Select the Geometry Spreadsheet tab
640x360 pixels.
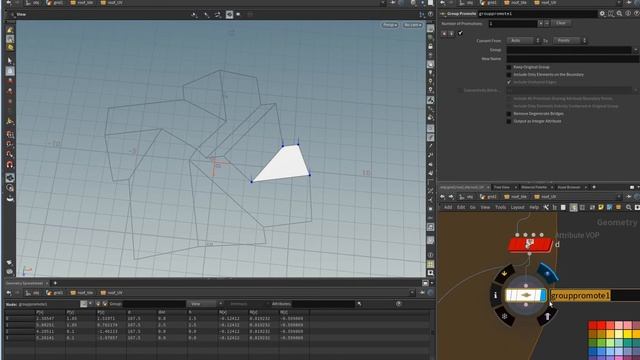click(24, 283)
